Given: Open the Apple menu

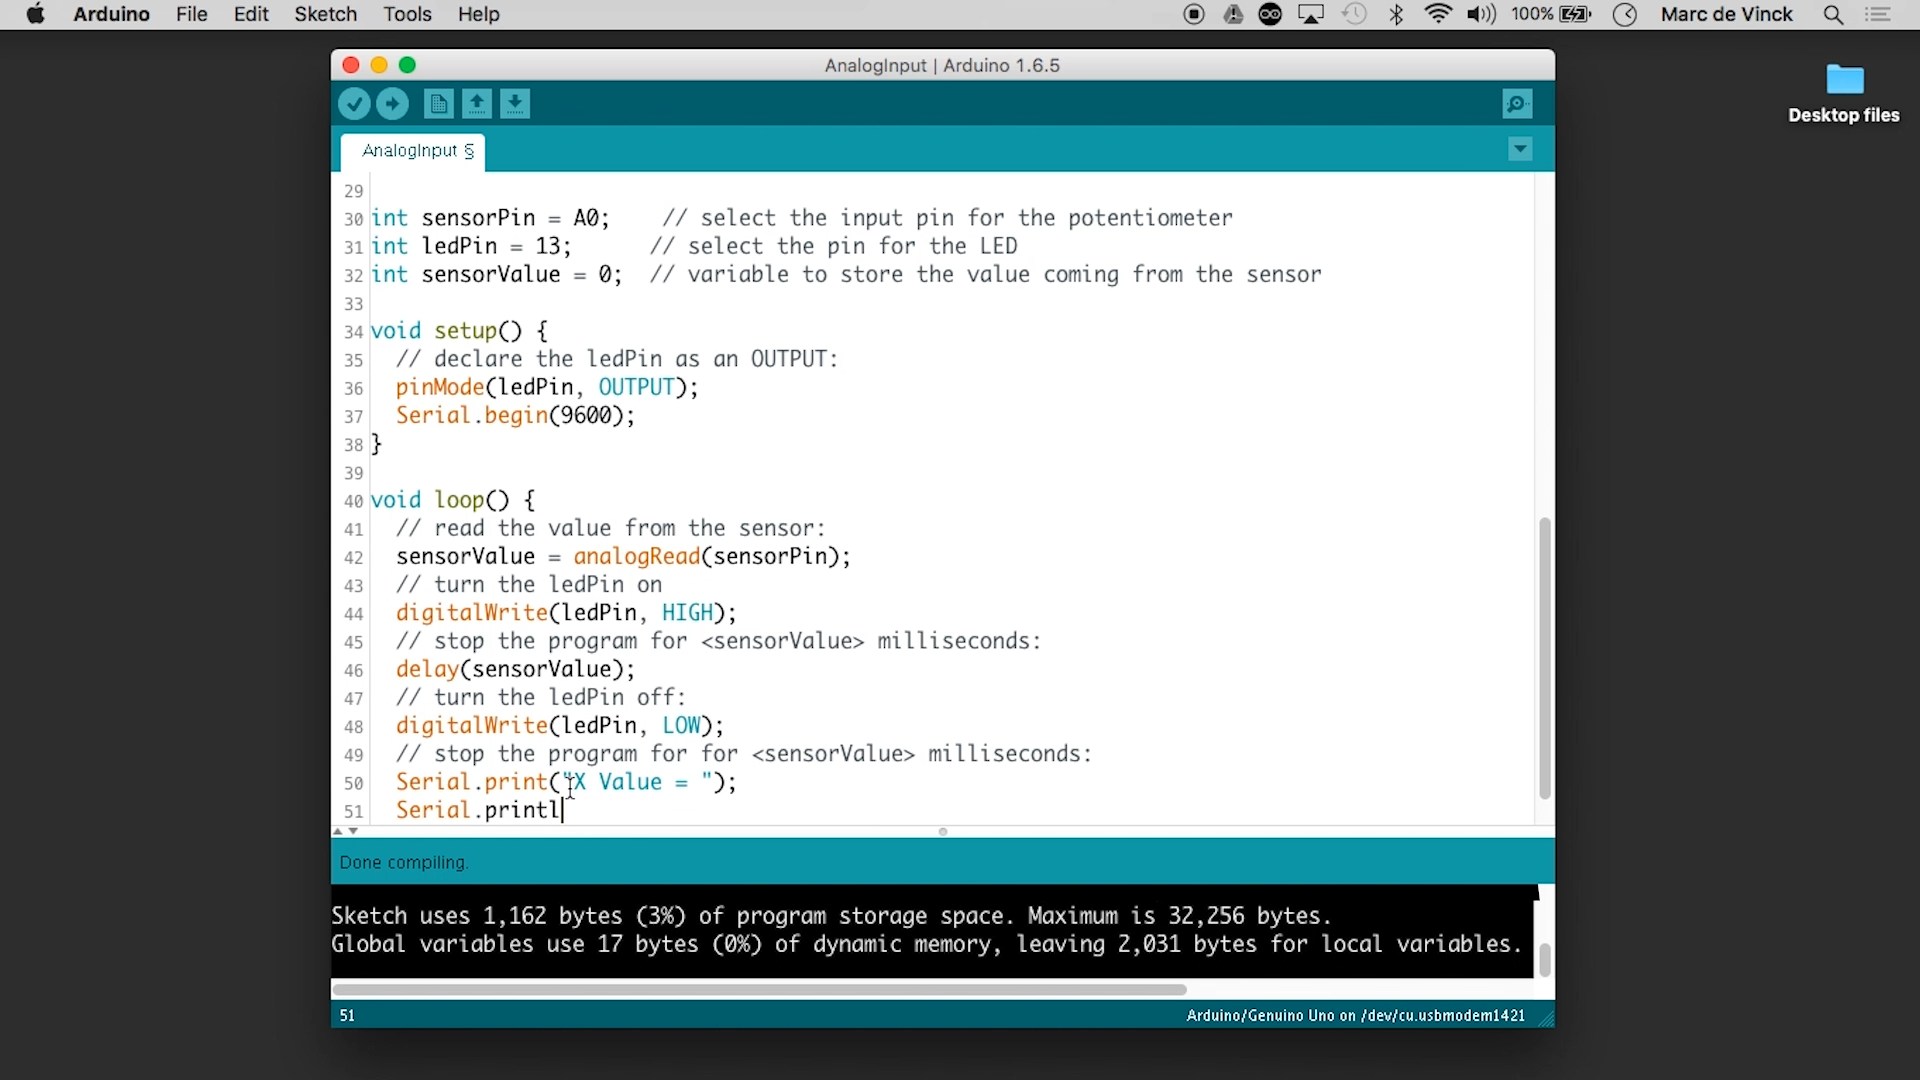Looking at the screenshot, I should [x=35, y=15].
